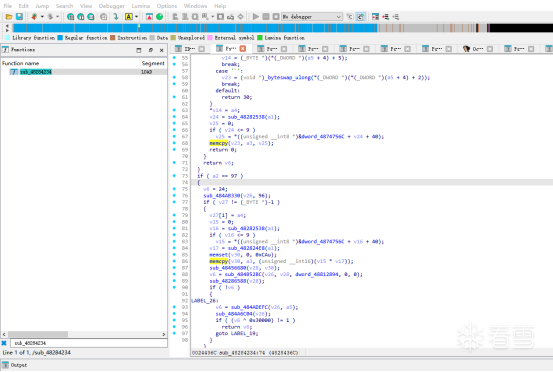The image size is (553, 372).
Task: Select sub_48284234 in the Functions list
Action: tap(36, 72)
